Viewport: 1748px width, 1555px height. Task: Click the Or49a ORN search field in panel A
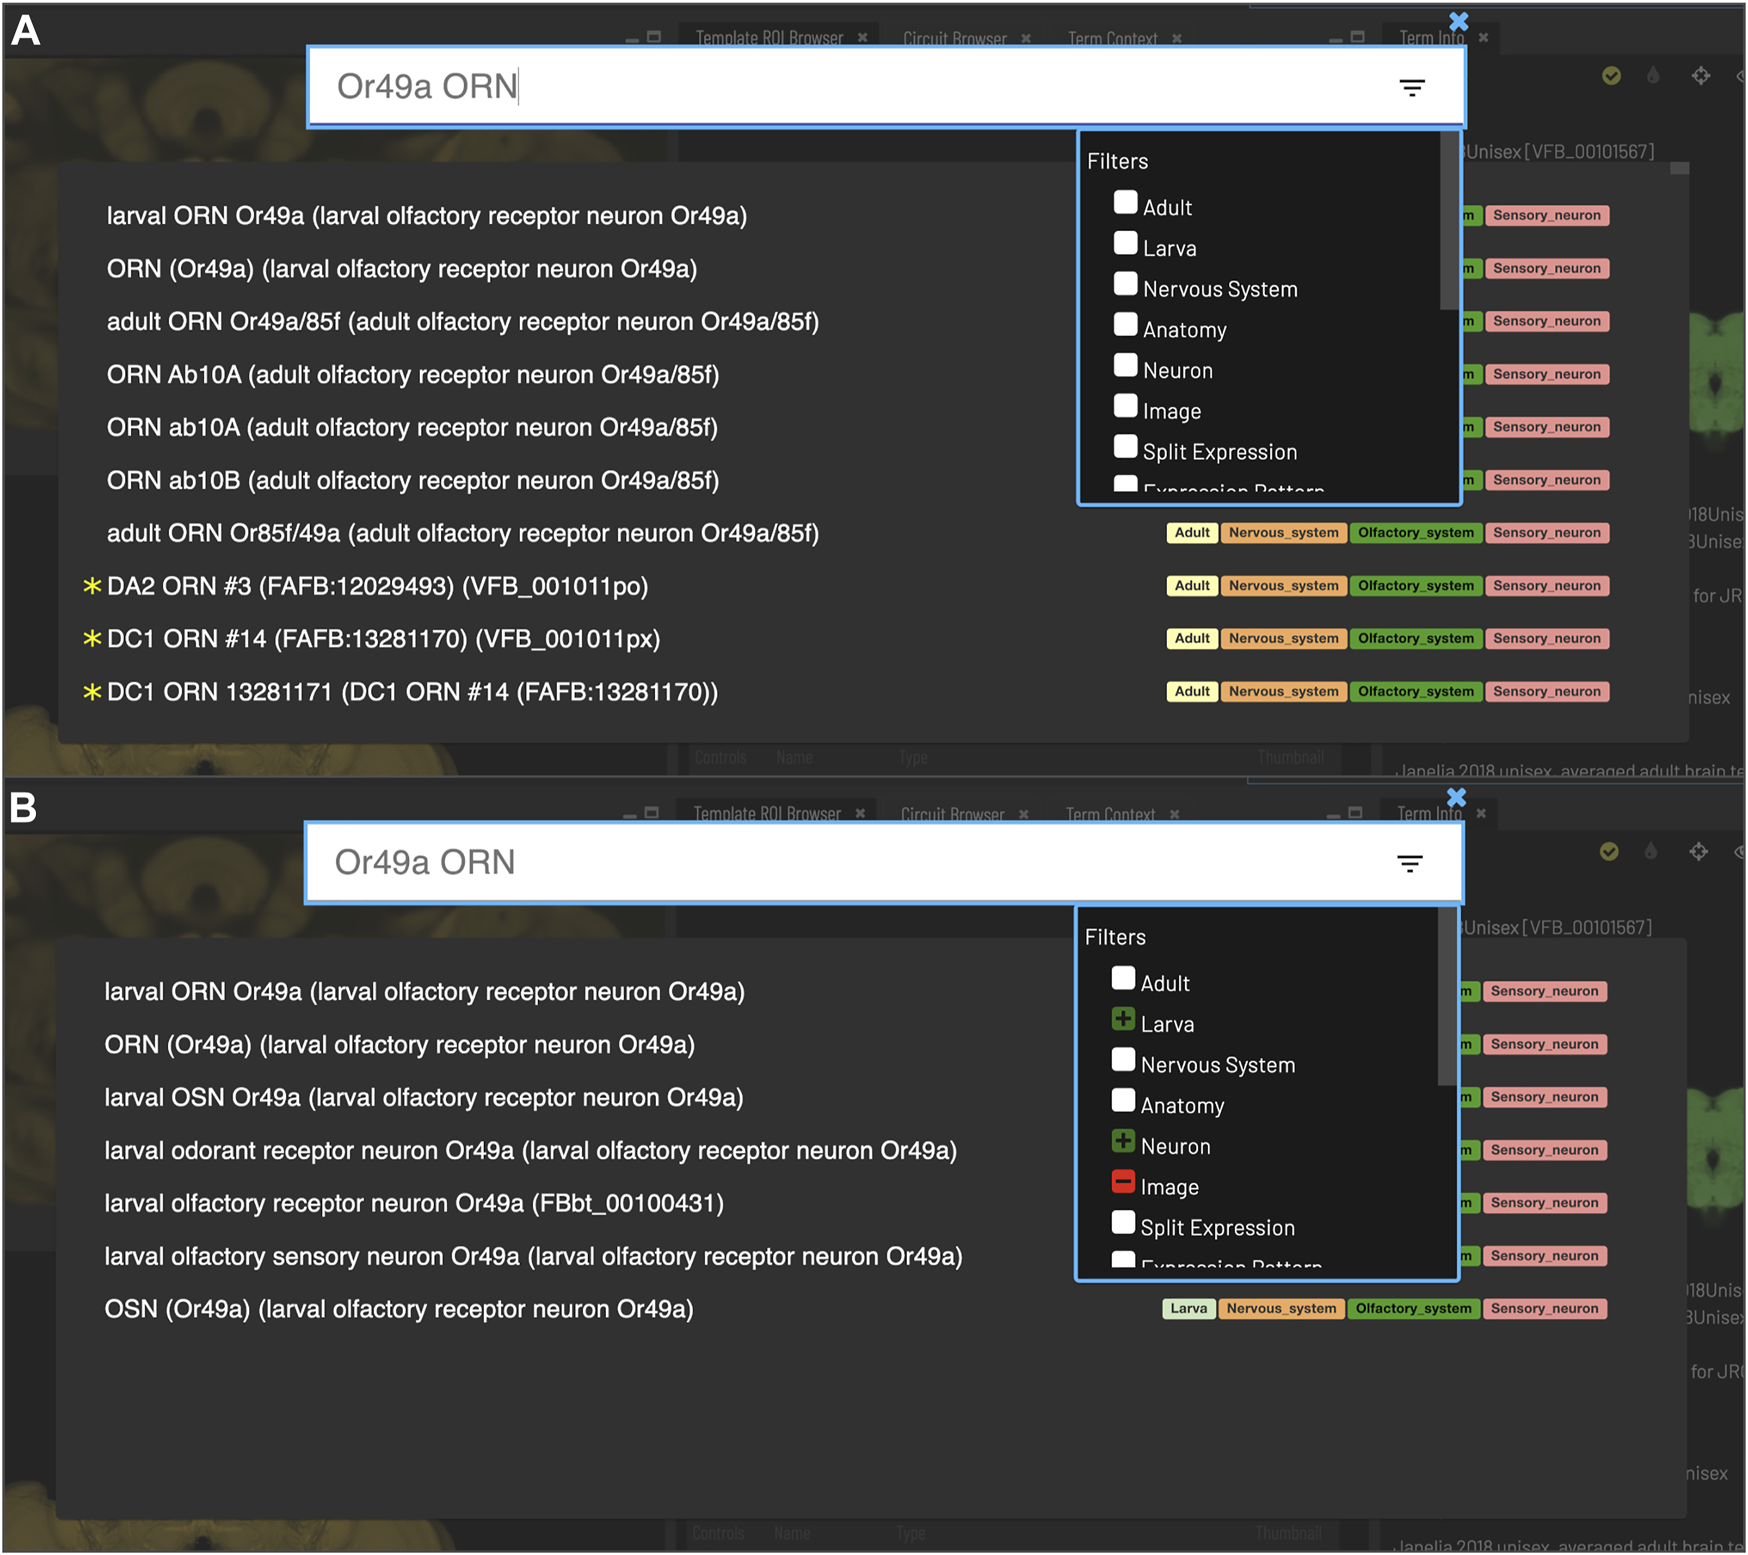pos(850,87)
